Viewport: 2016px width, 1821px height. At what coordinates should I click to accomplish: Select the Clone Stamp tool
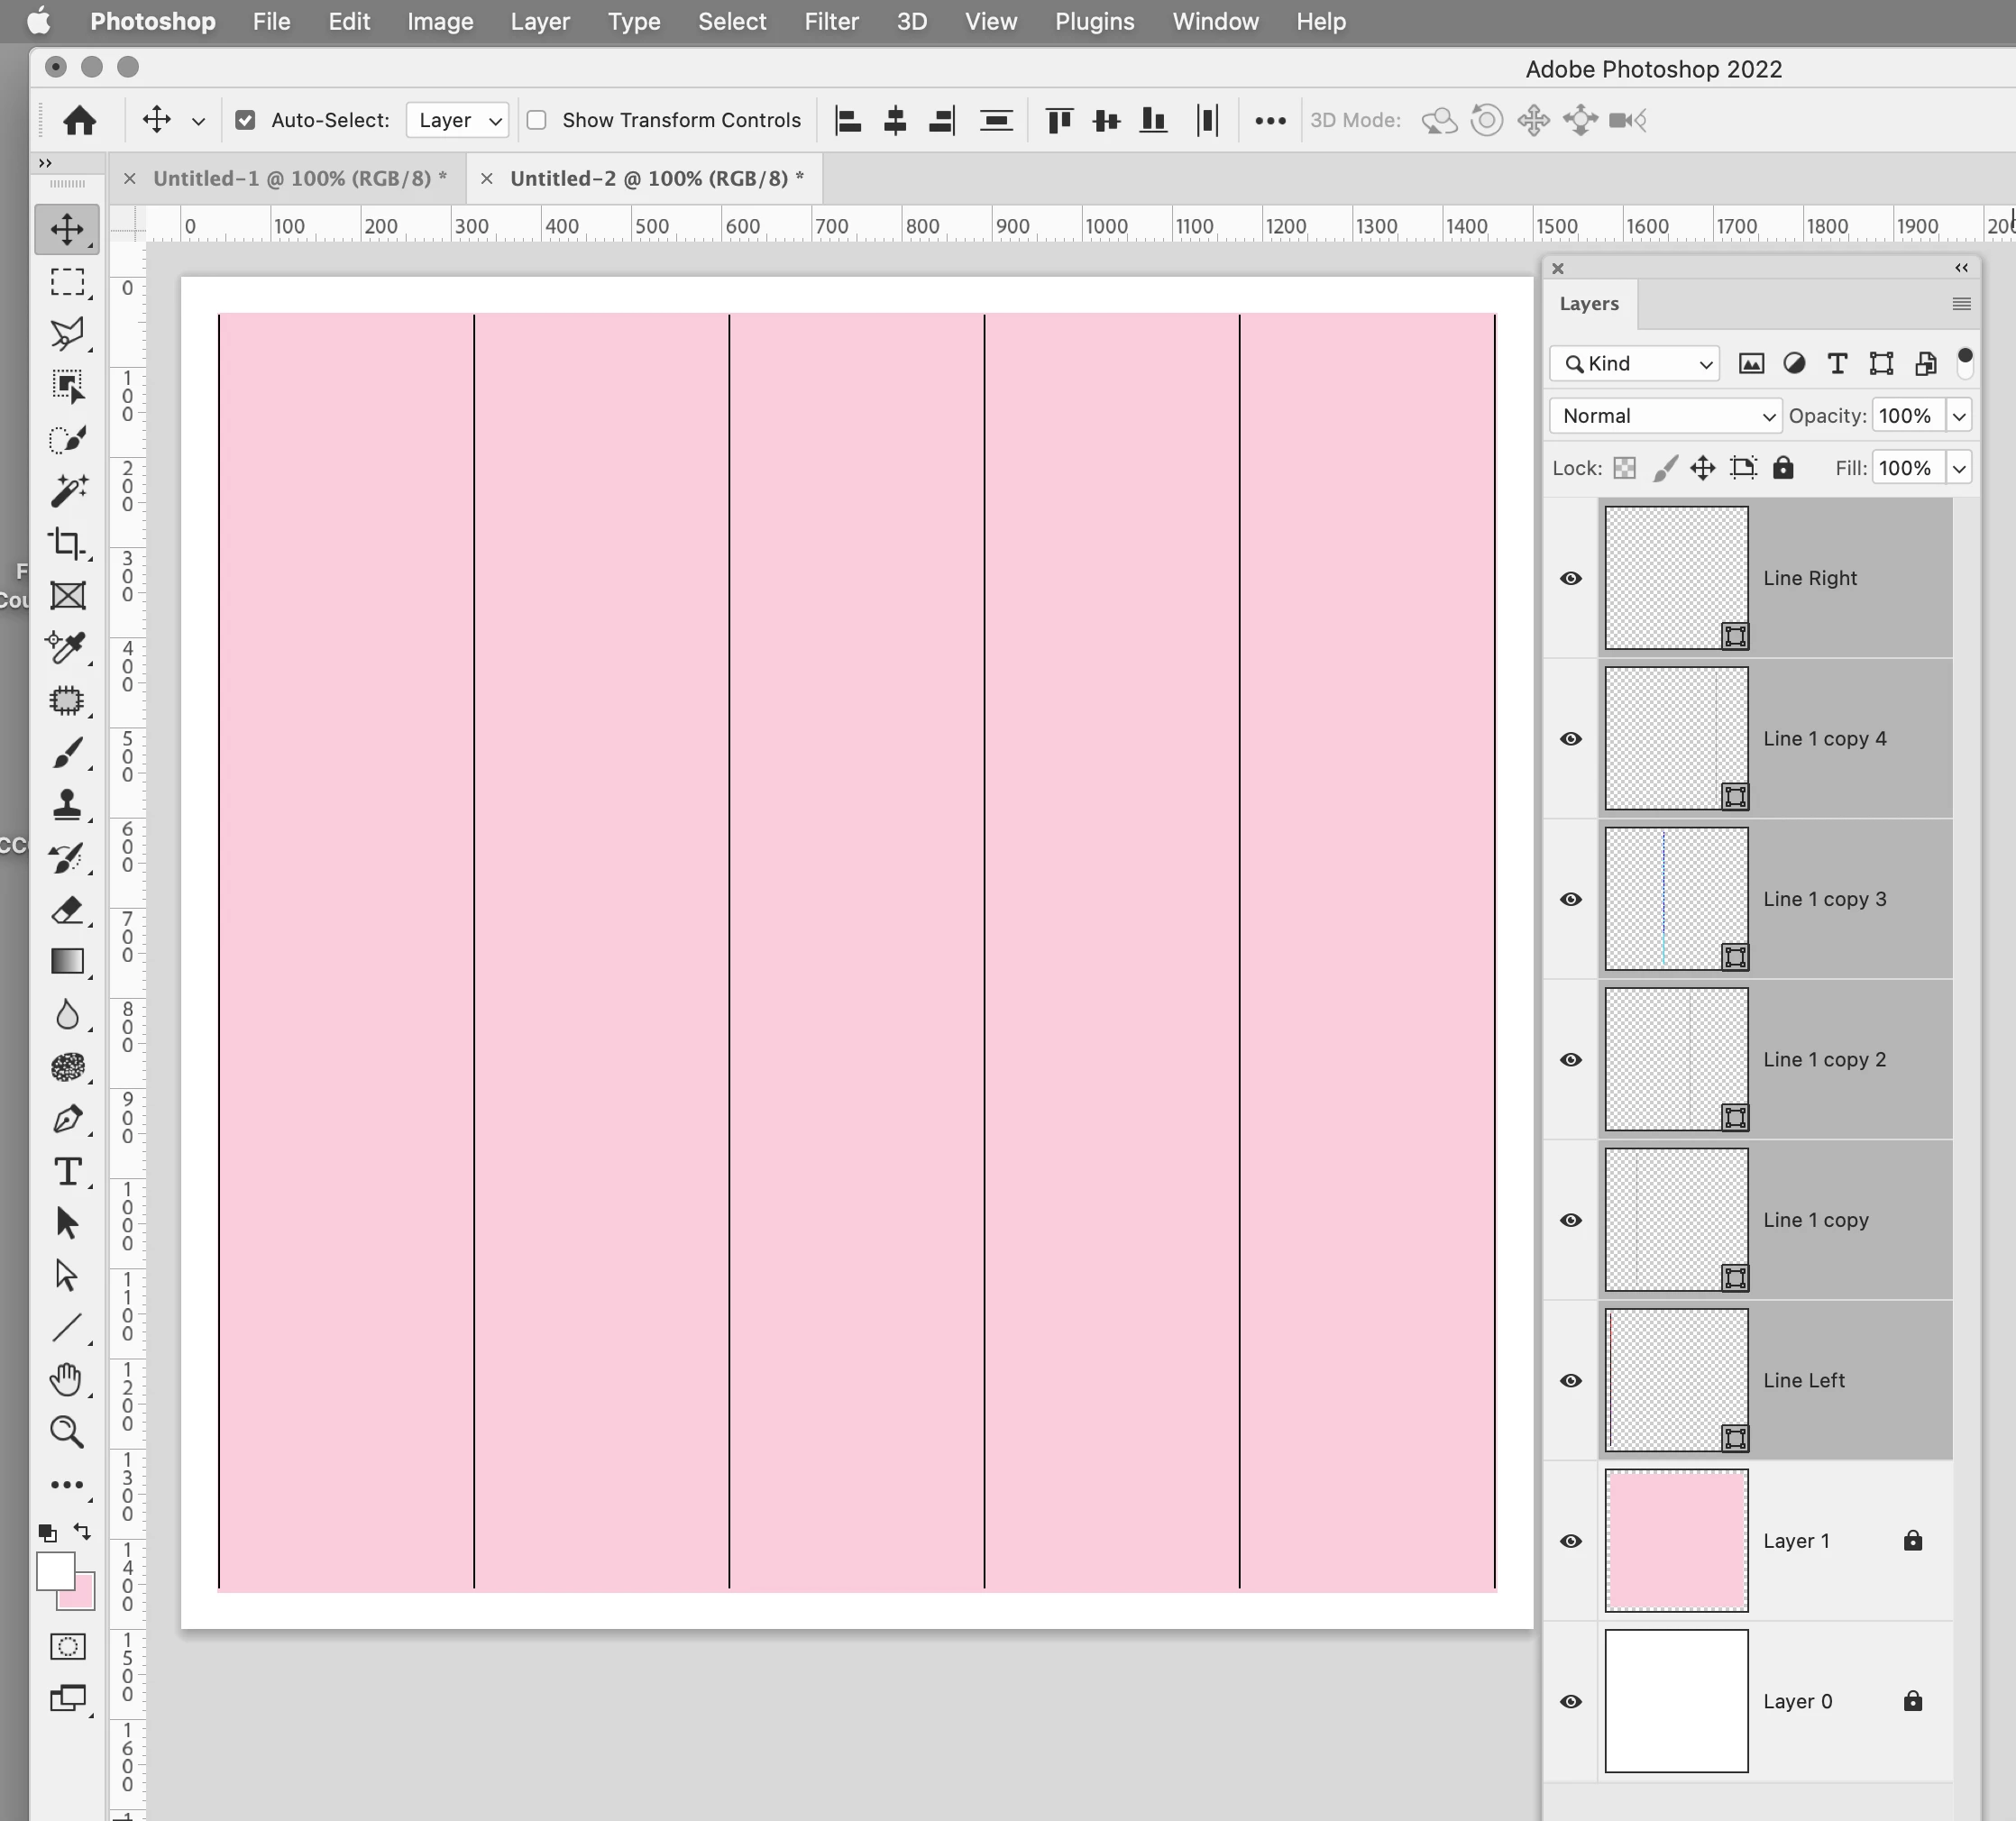coord(67,804)
